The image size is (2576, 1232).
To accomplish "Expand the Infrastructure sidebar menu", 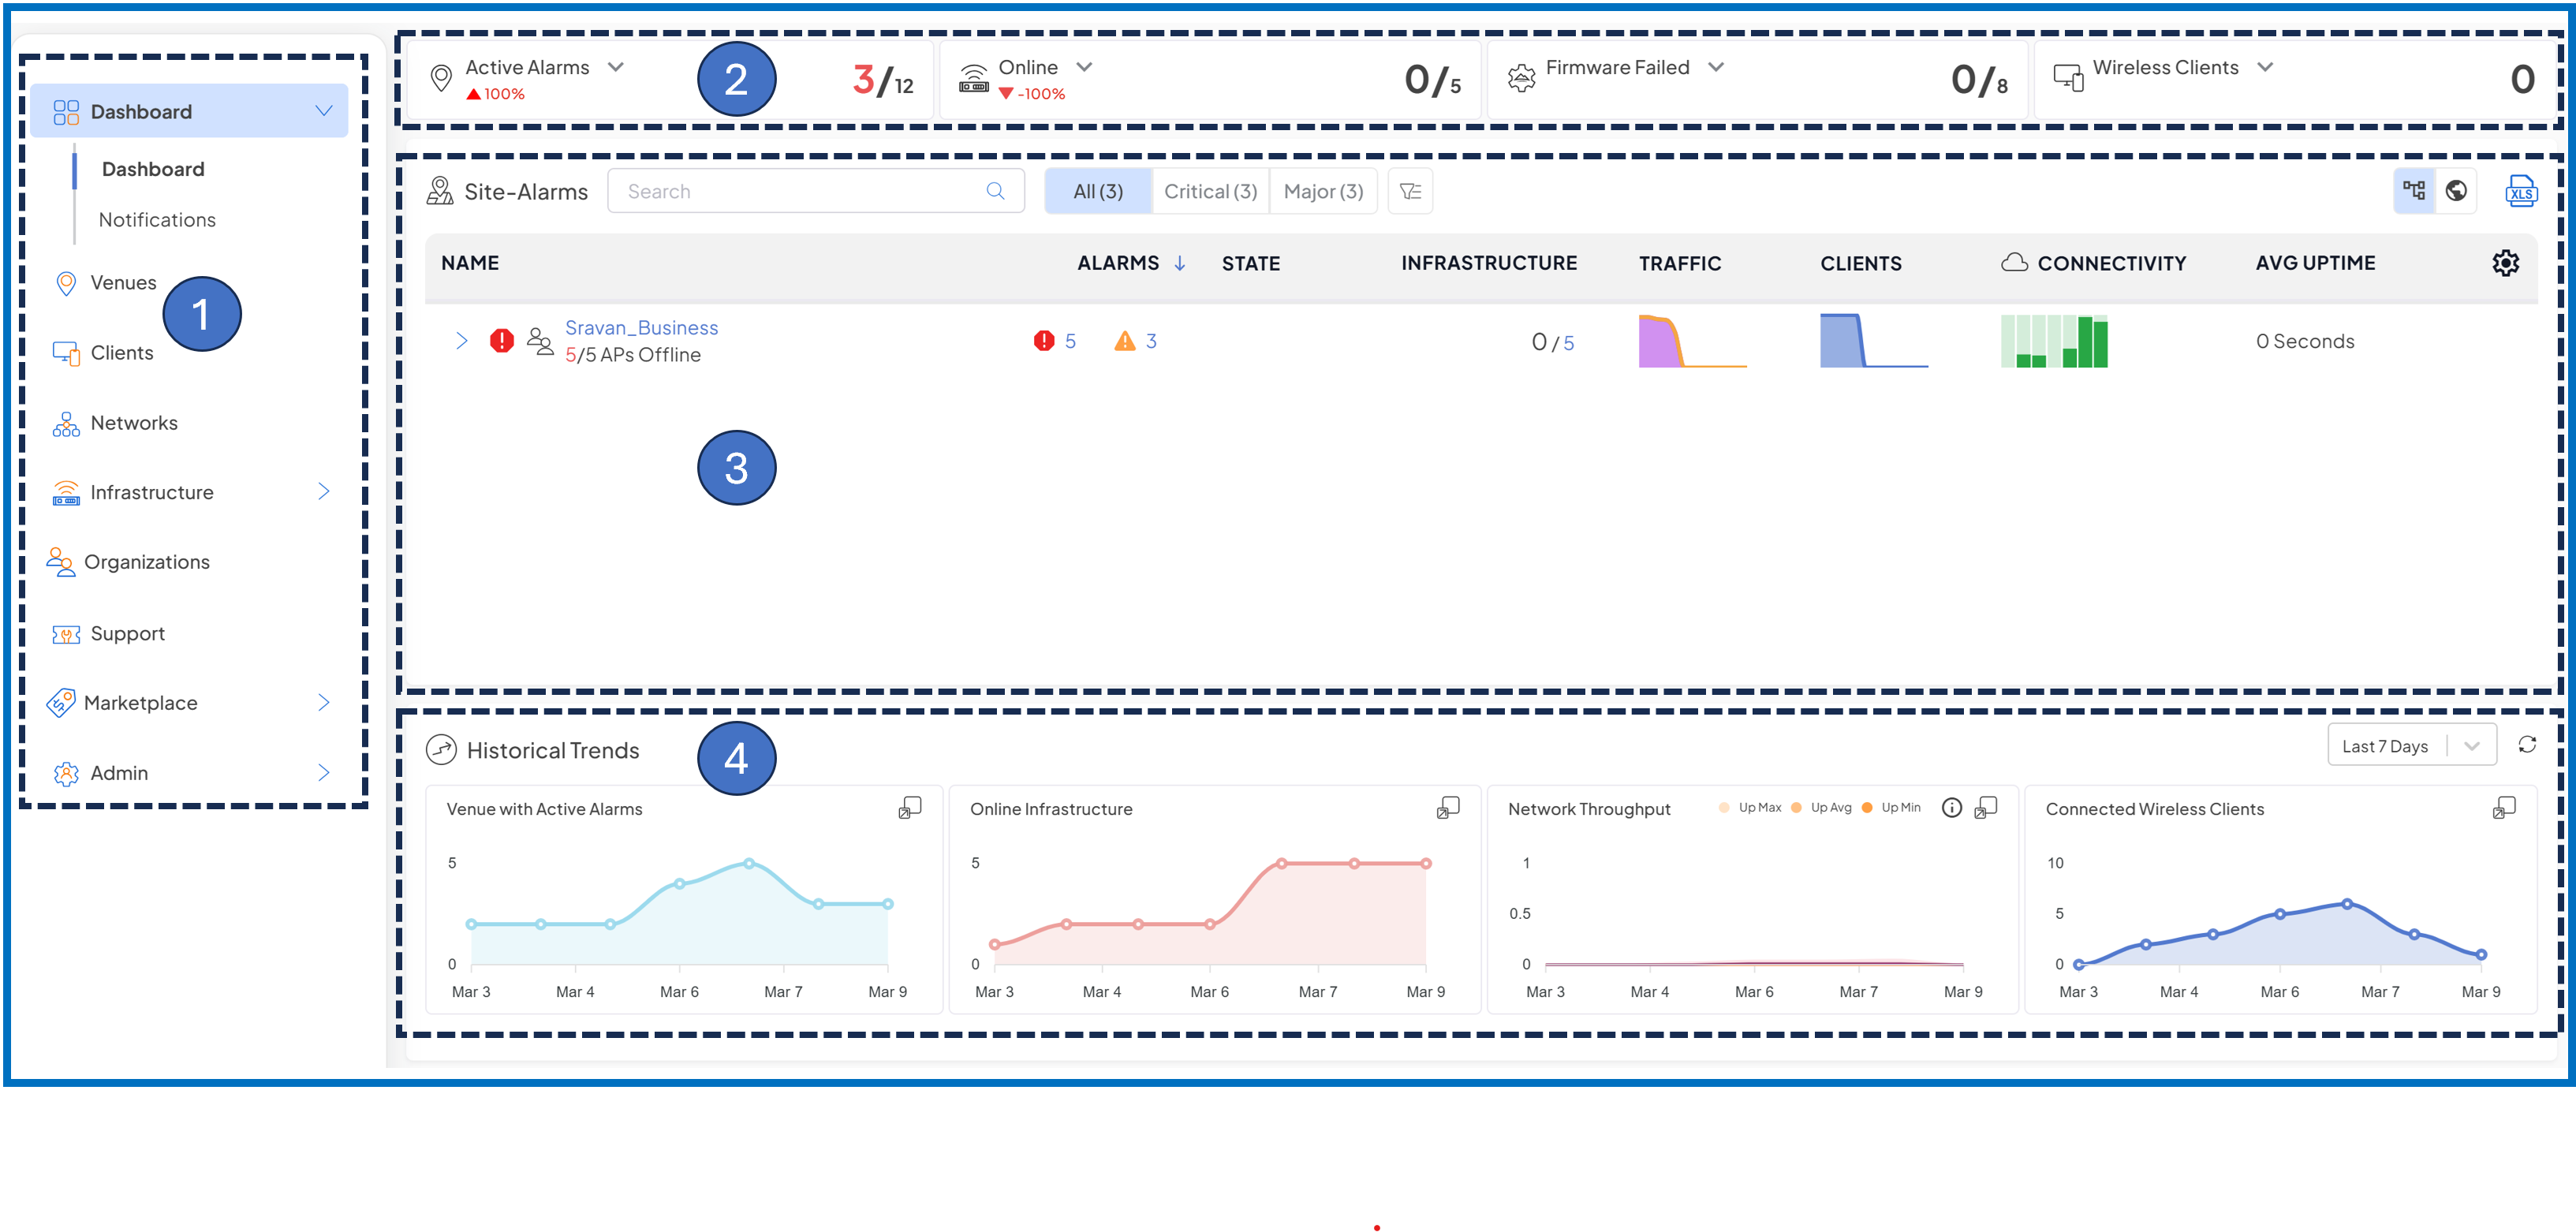I will [x=323, y=492].
